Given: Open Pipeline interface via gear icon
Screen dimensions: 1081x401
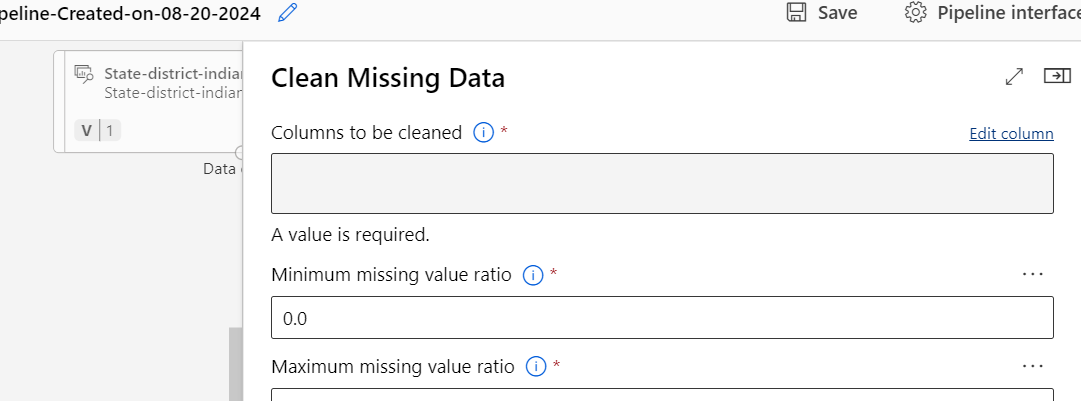Looking at the screenshot, I should [x=916, y=12].
